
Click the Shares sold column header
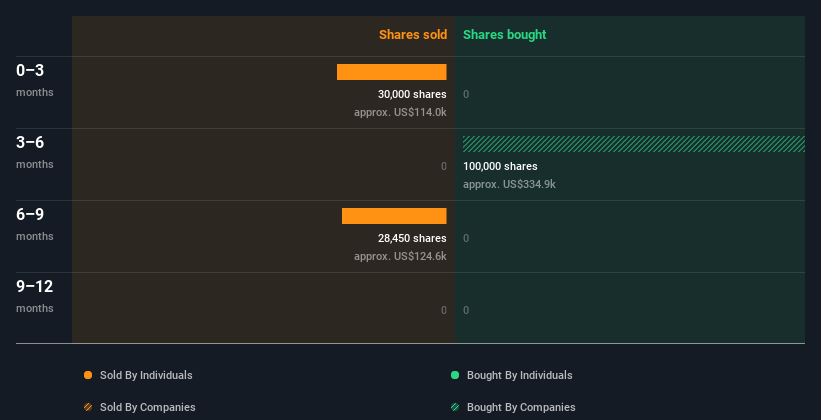point(412,35)
